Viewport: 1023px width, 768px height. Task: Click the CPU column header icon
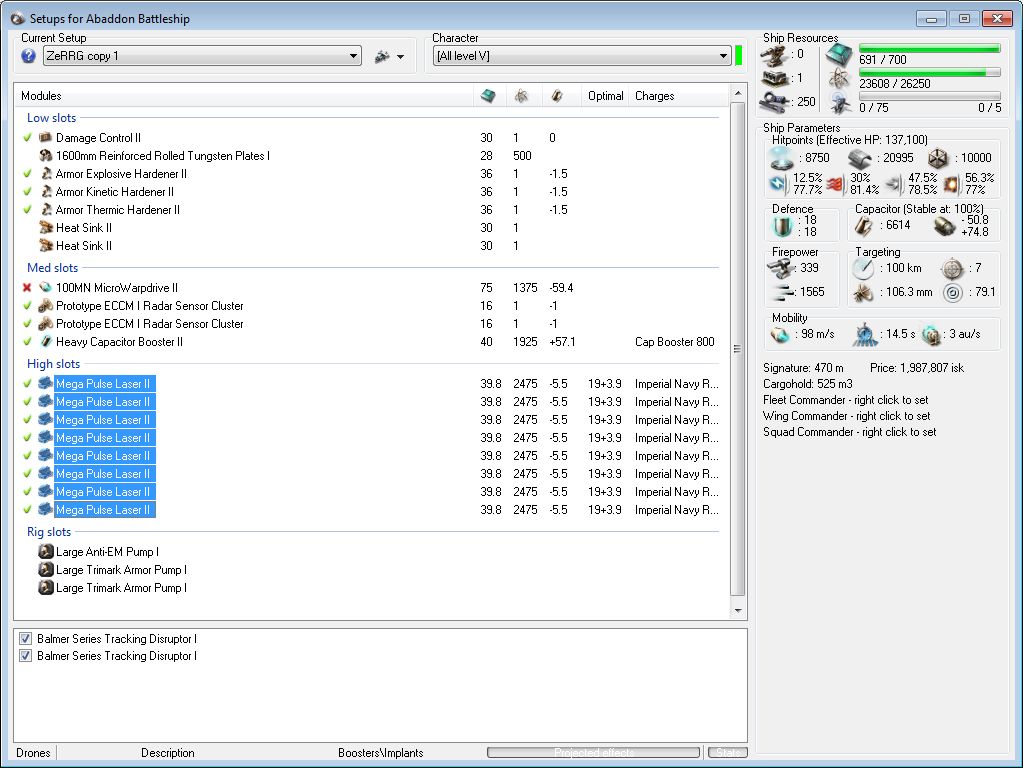488,96
